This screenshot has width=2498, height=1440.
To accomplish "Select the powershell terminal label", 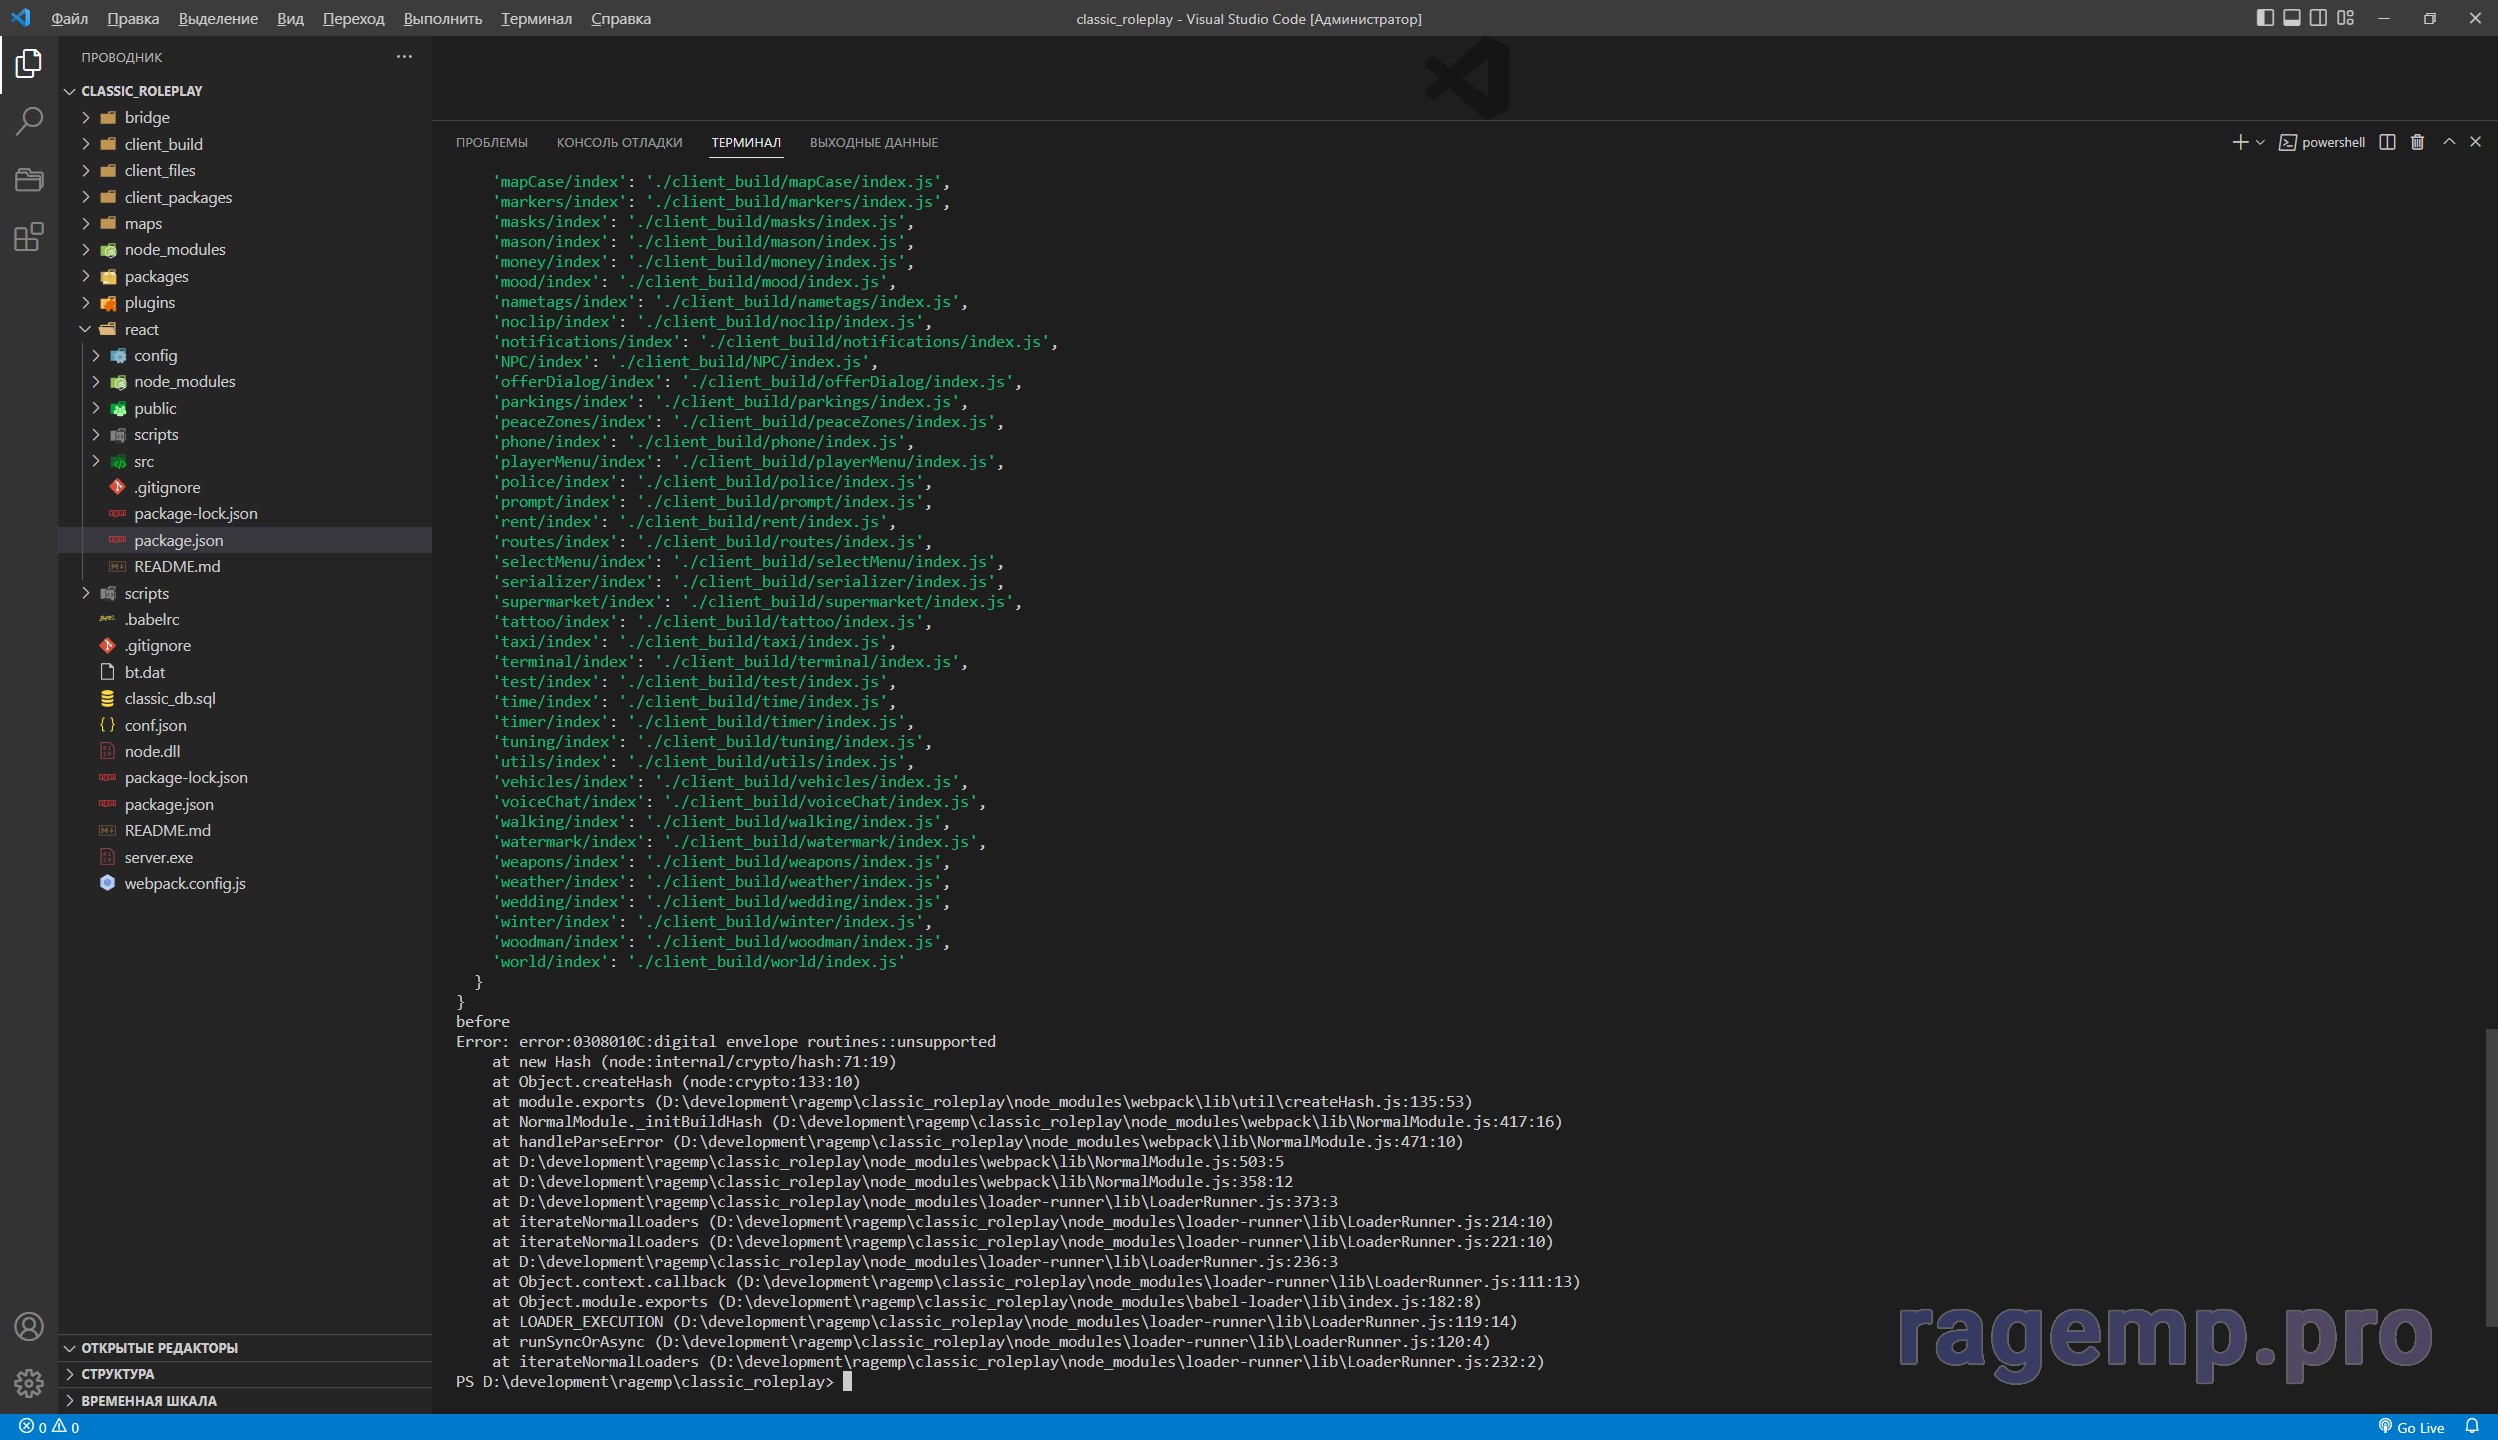I will tap(2322, 142).
